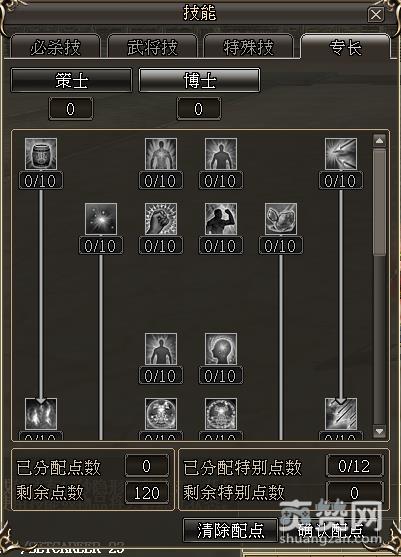Click the skill list scroll up arrow

379,141
